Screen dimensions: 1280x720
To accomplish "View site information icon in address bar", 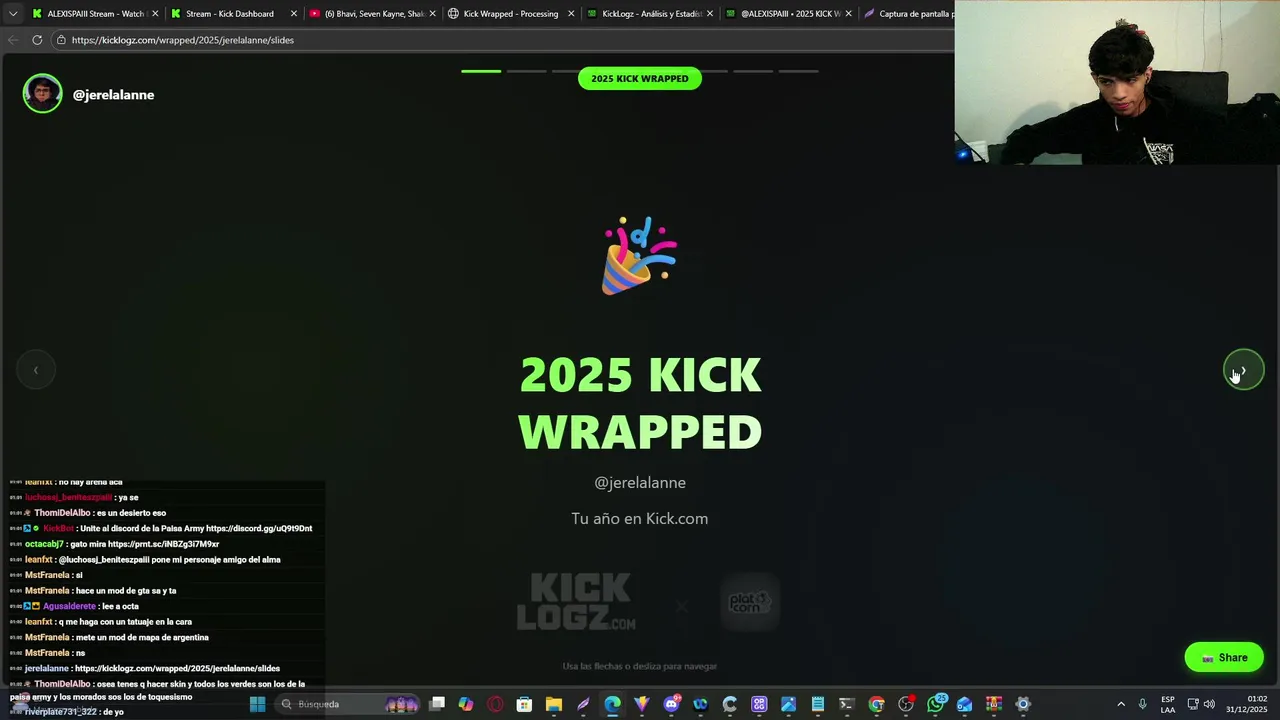I will pyautogui.click(x=61, y=40).
